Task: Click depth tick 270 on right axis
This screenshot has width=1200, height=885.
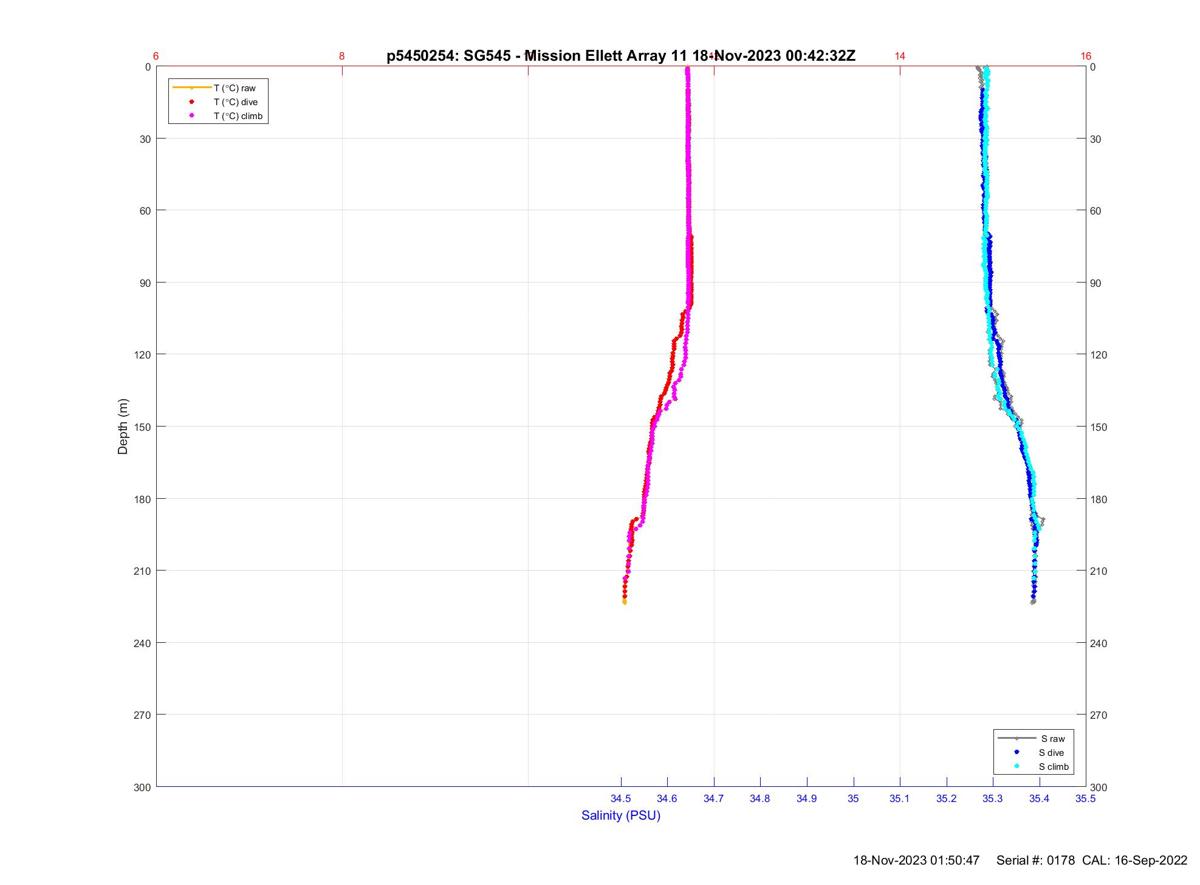Action: click(x=1101, y=715)
